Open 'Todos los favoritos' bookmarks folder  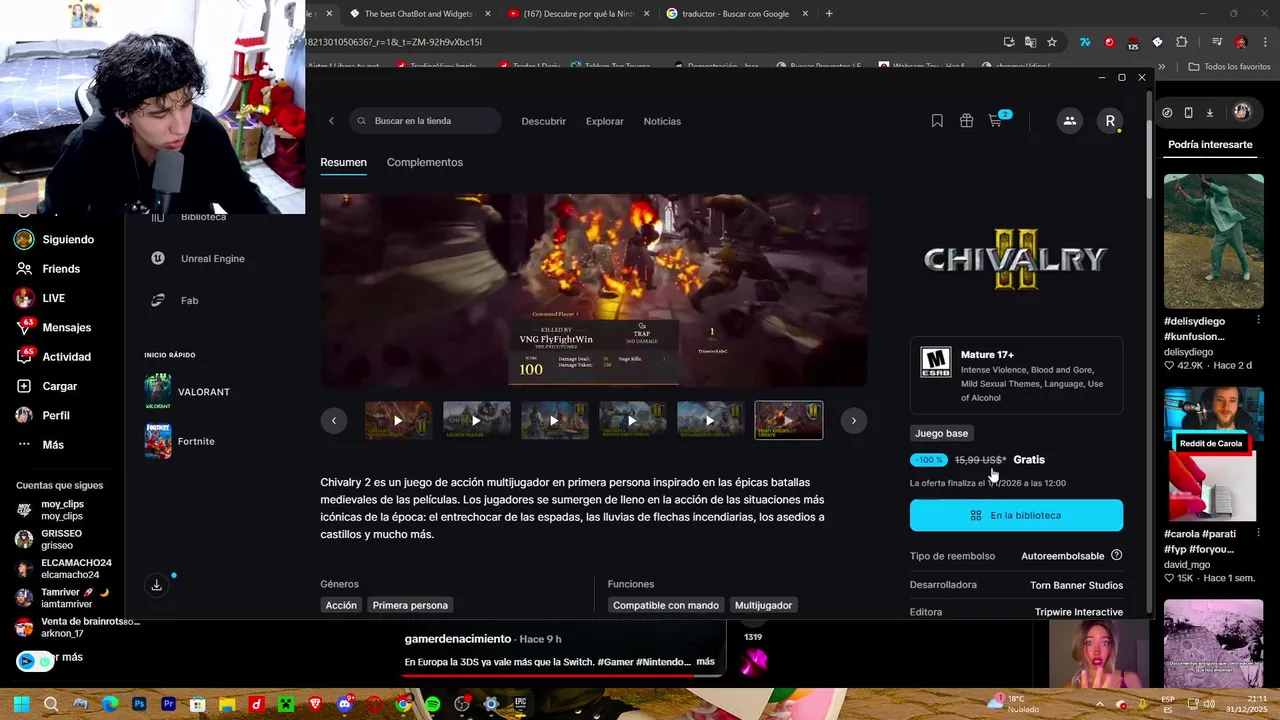click(x=1229, y=66)
